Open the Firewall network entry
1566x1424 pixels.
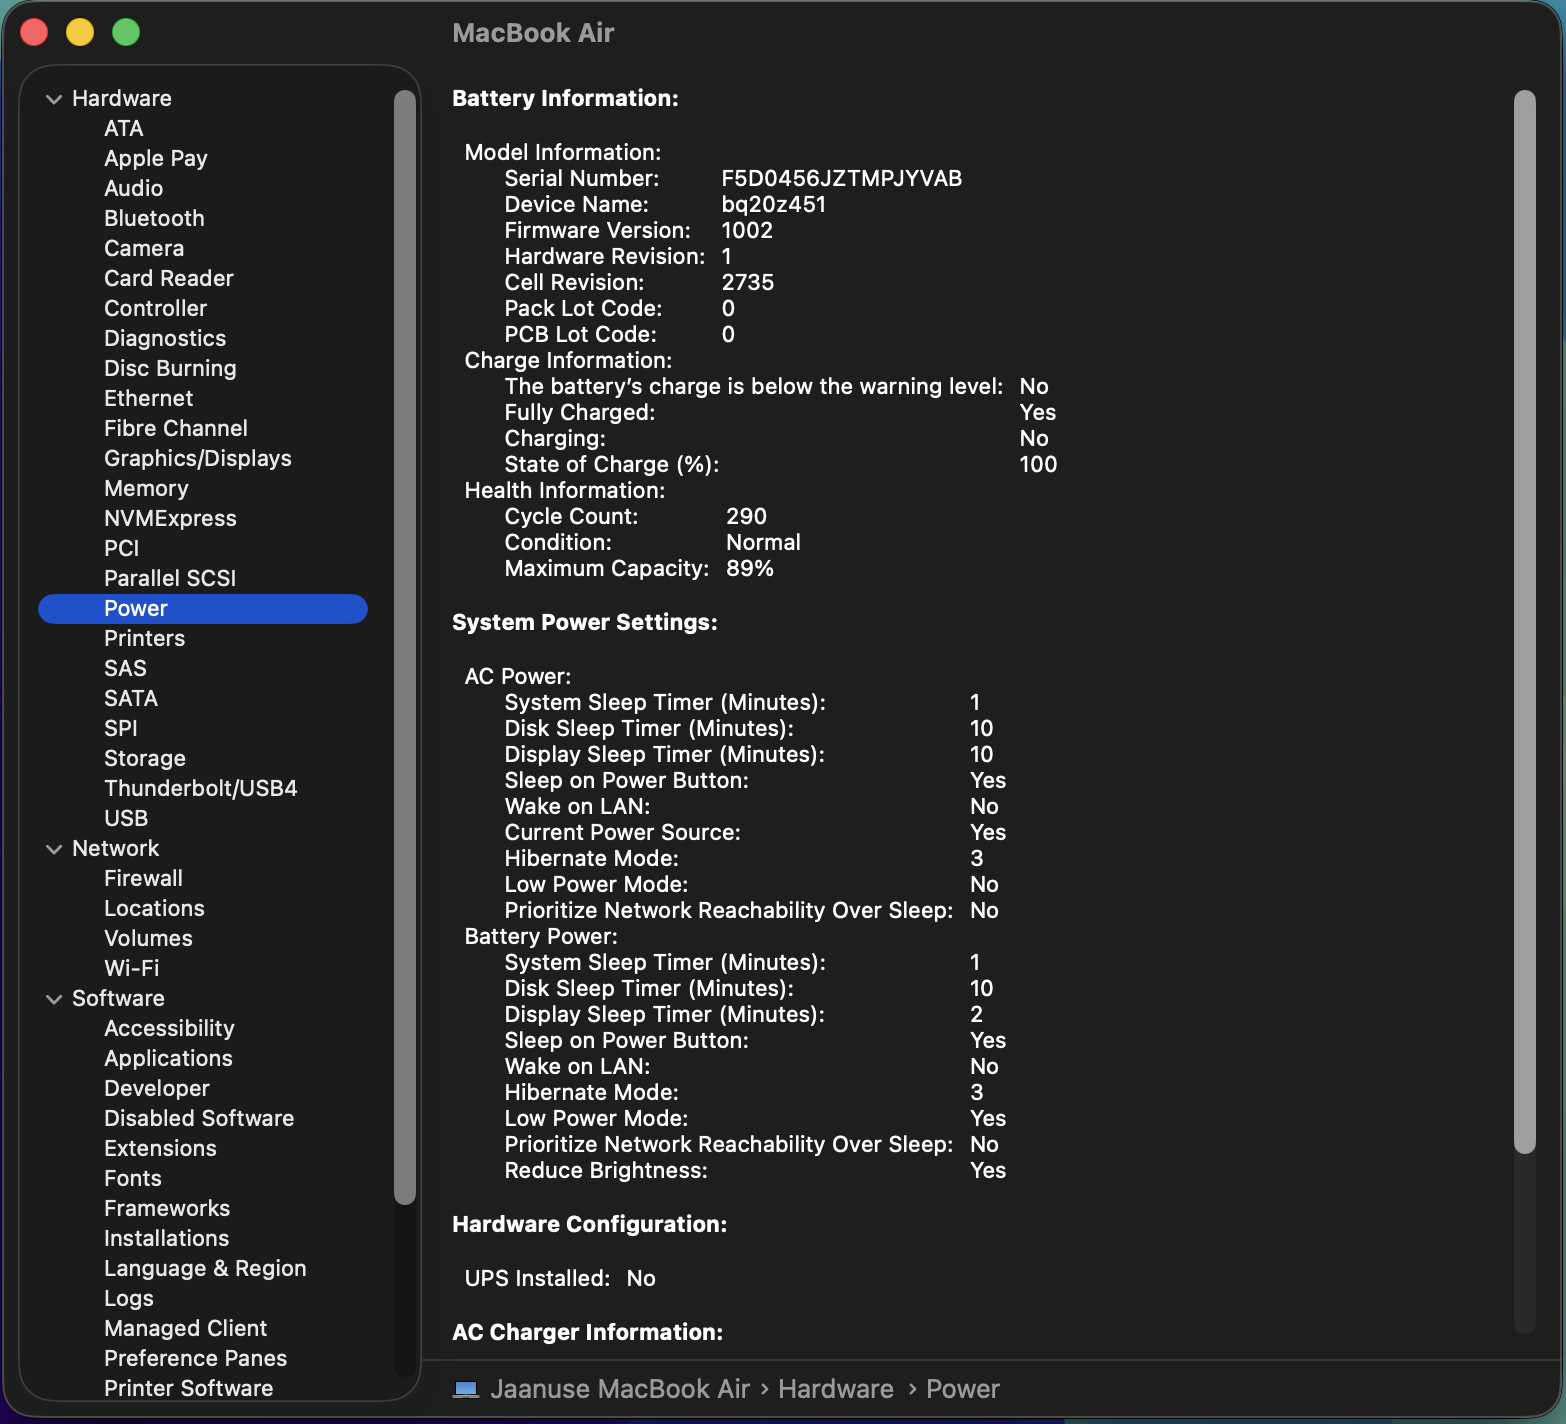(144, 878)
